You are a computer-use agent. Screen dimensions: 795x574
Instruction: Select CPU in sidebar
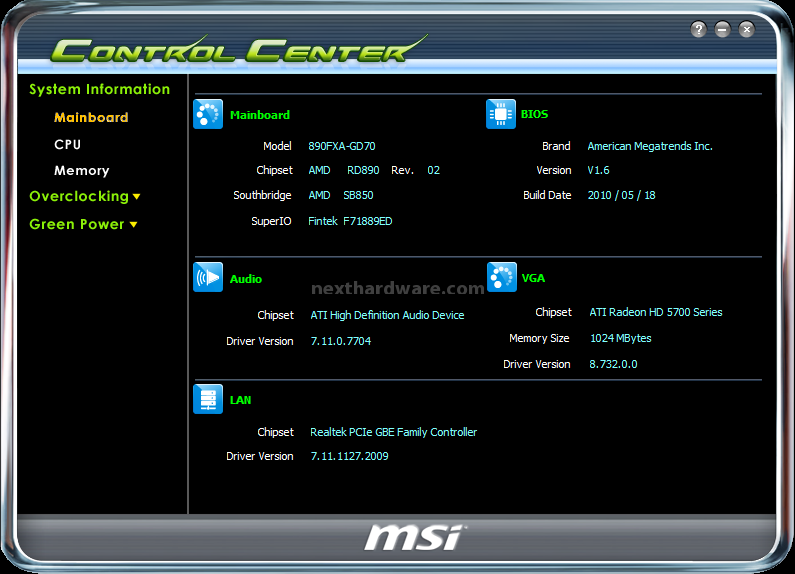coord(67,145)
